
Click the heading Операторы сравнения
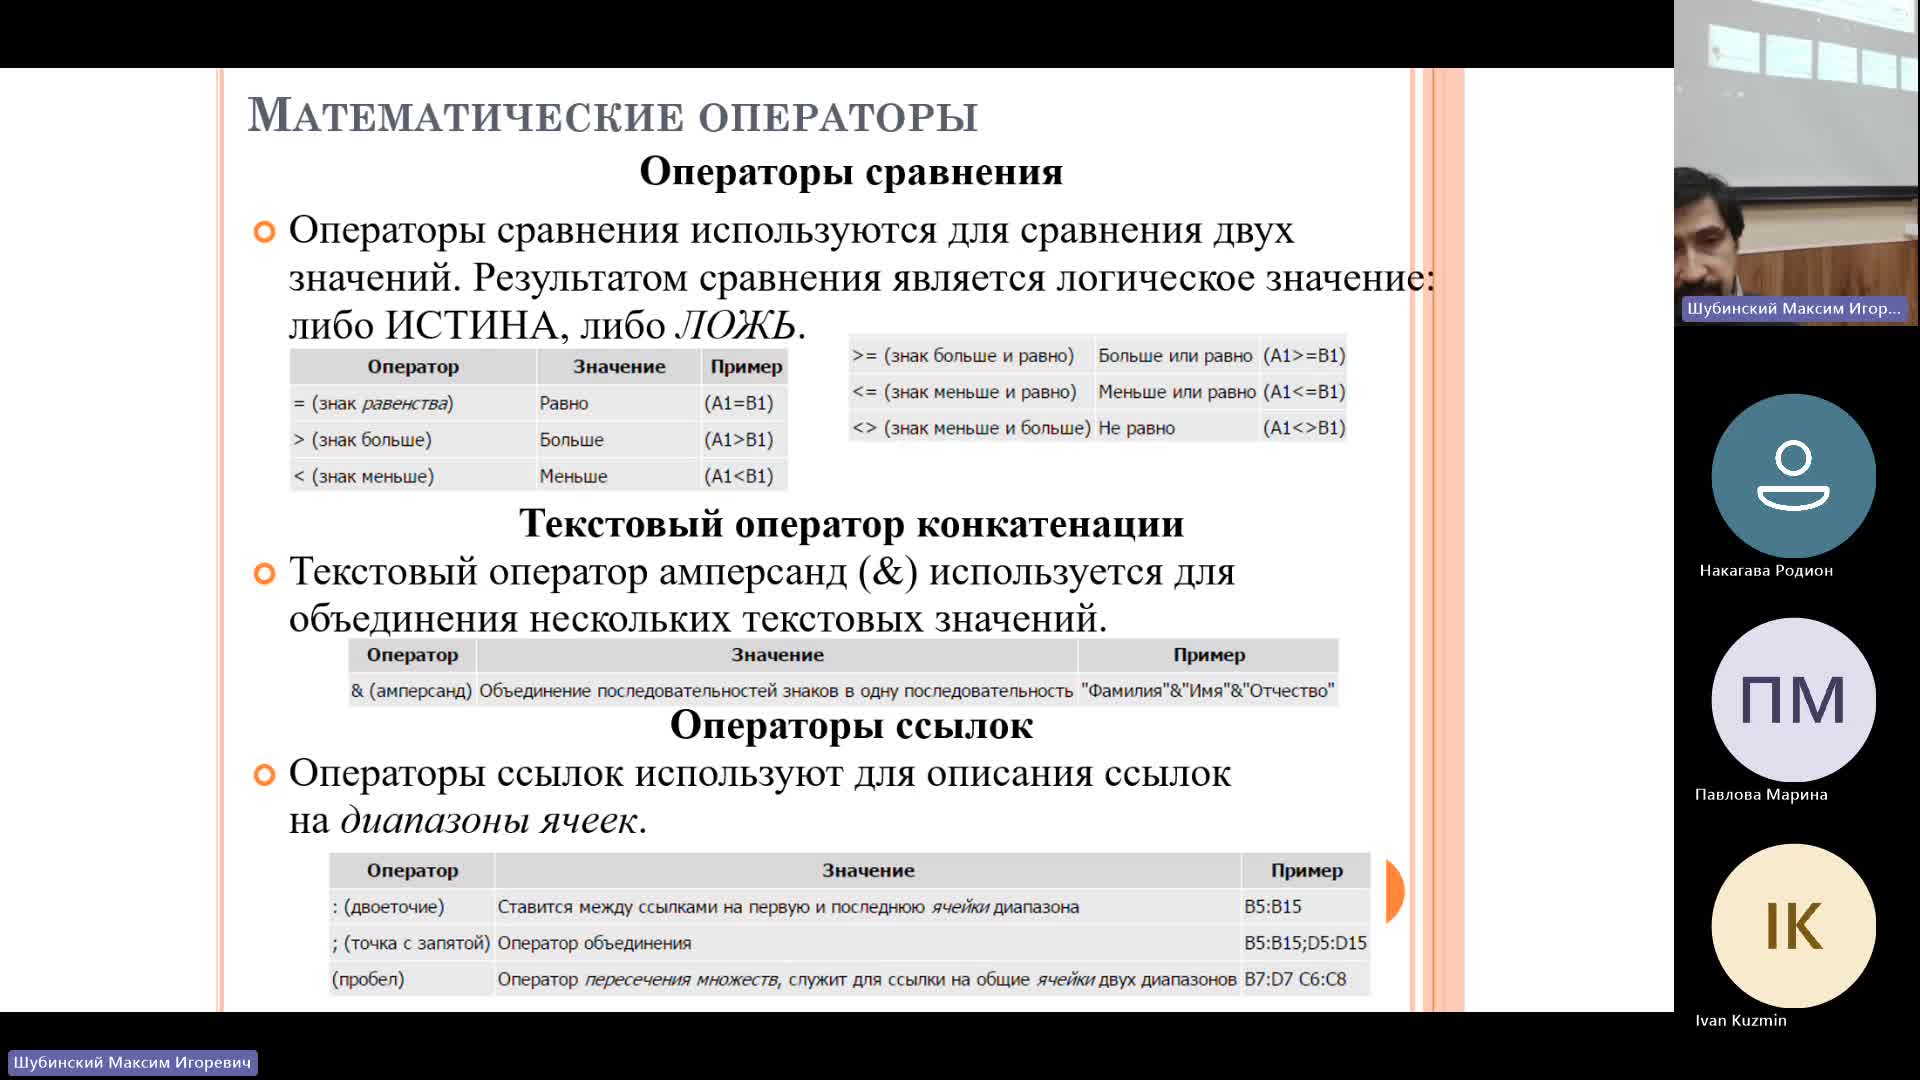click(x=851, y=172)
